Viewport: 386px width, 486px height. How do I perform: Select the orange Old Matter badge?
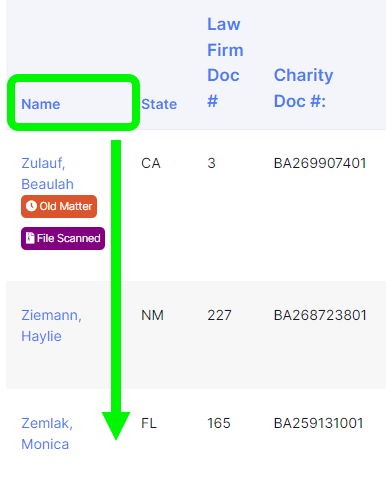click(x=59, y=206)
